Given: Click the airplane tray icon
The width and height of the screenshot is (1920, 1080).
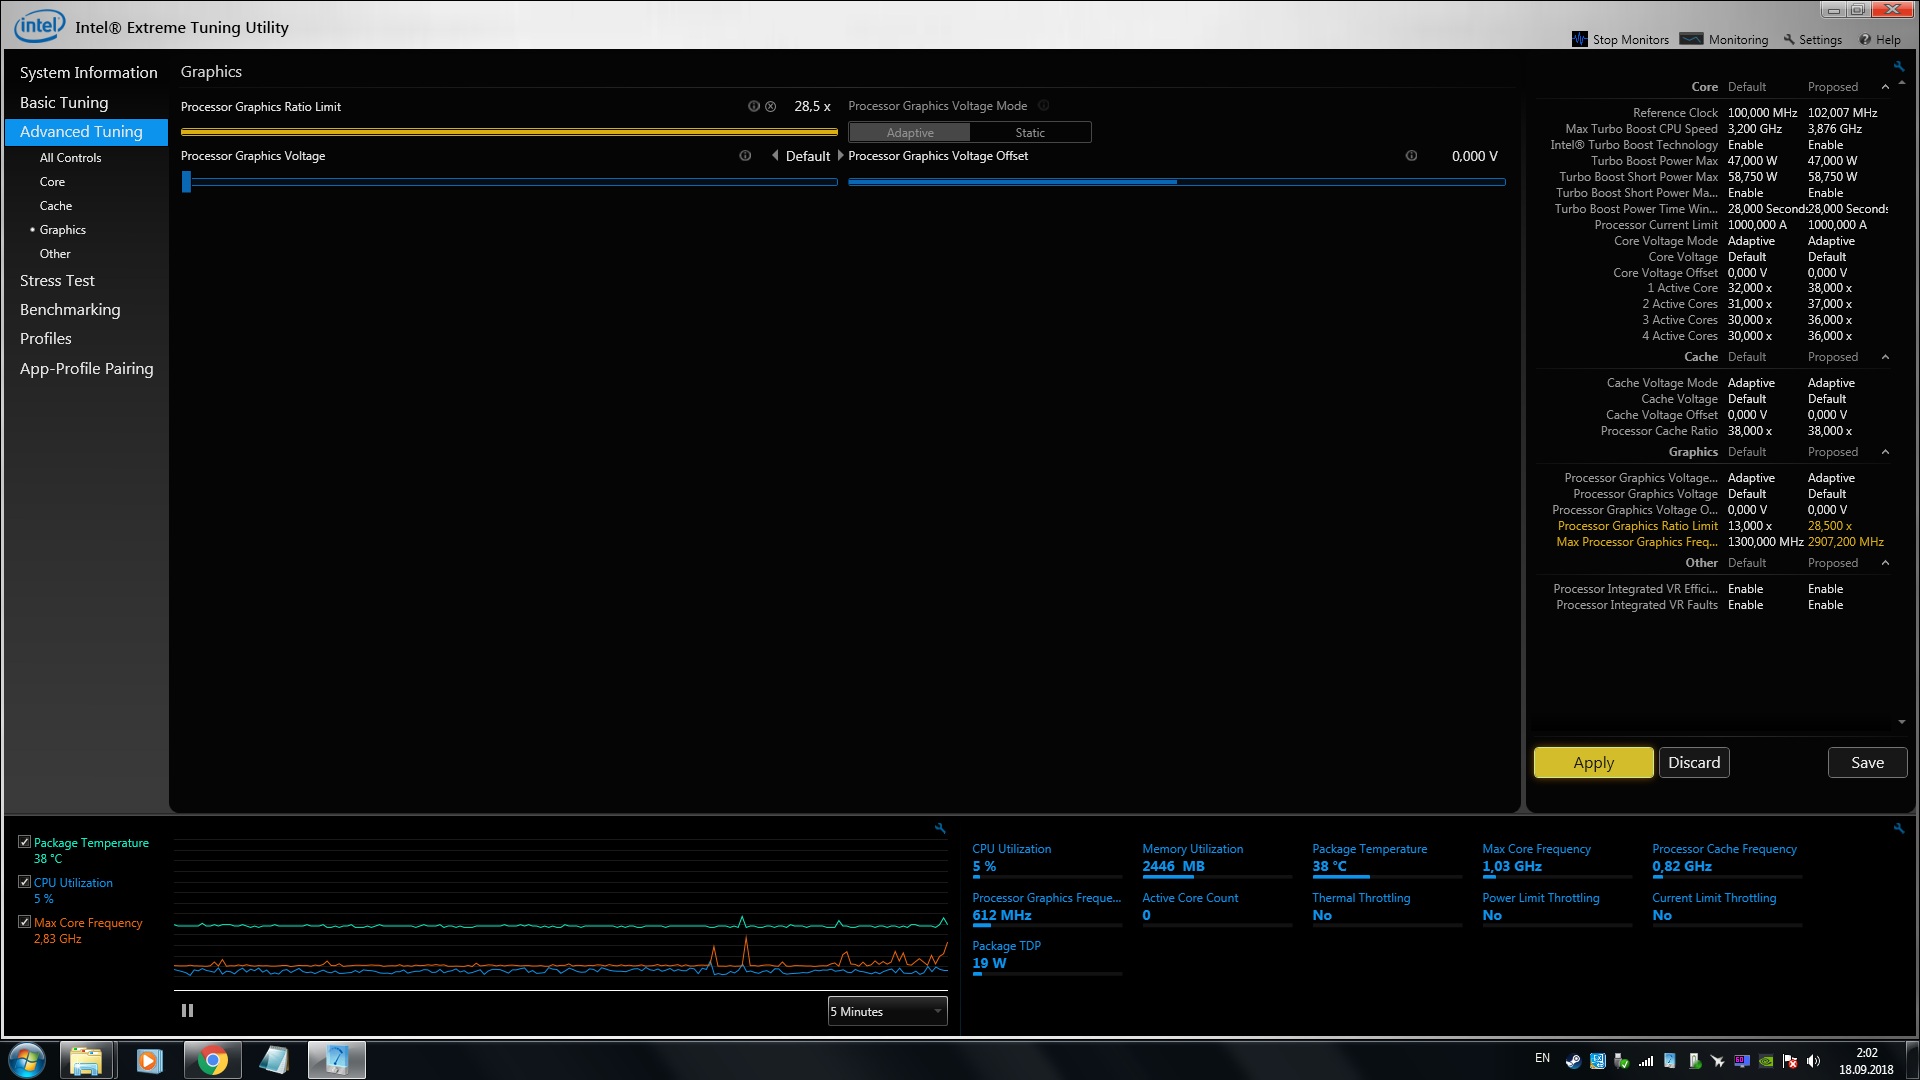Looking at the screenshot, I should (x=1718, y=1061).
